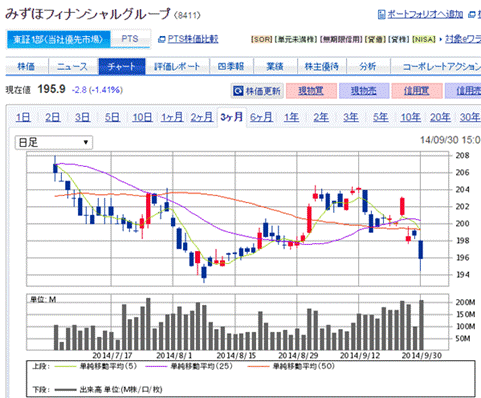Open the 業績 tab
The width and height of the screenshot is (481, 398).
(275, 66)
